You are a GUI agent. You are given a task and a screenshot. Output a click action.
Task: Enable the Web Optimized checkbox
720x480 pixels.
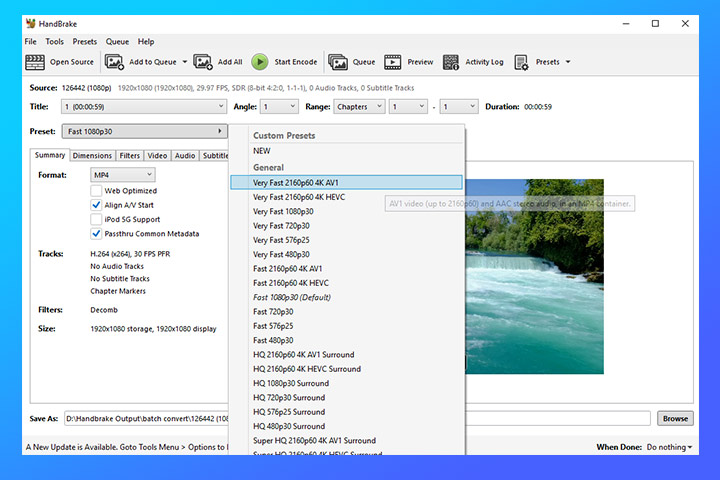(x=96, y=191)
